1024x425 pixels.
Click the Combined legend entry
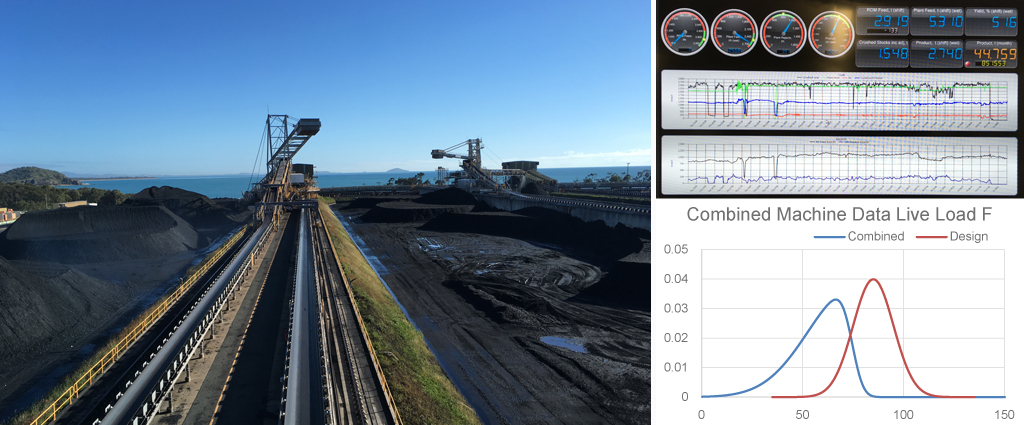[x=866, y=237]
